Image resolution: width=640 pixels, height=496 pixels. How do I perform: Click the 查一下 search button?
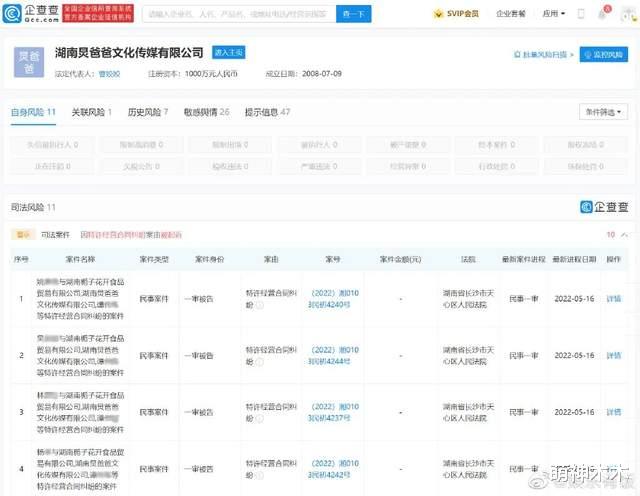[353, 14]
